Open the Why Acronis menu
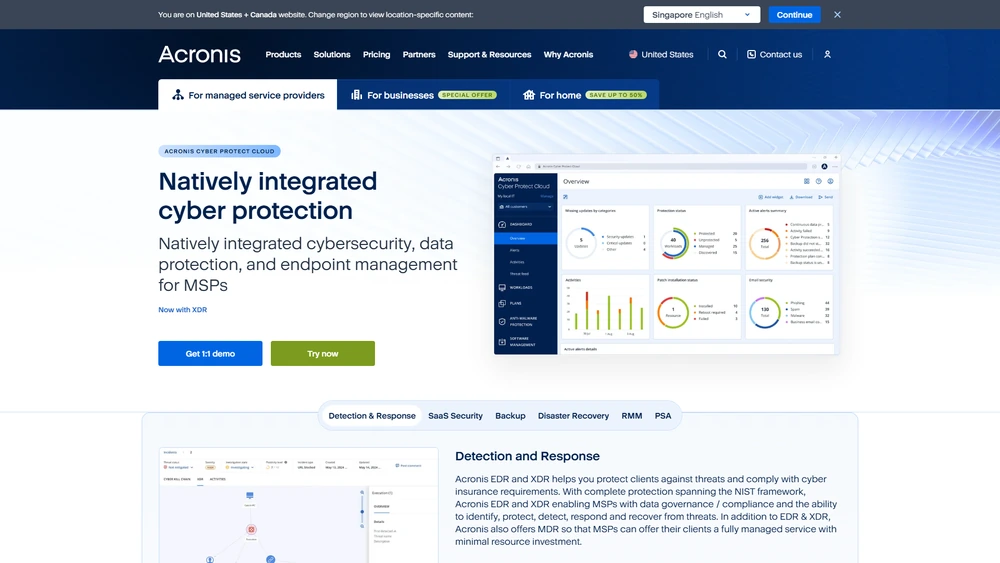1000x563 pixels. pyautogui.click(x=568, y=54)
